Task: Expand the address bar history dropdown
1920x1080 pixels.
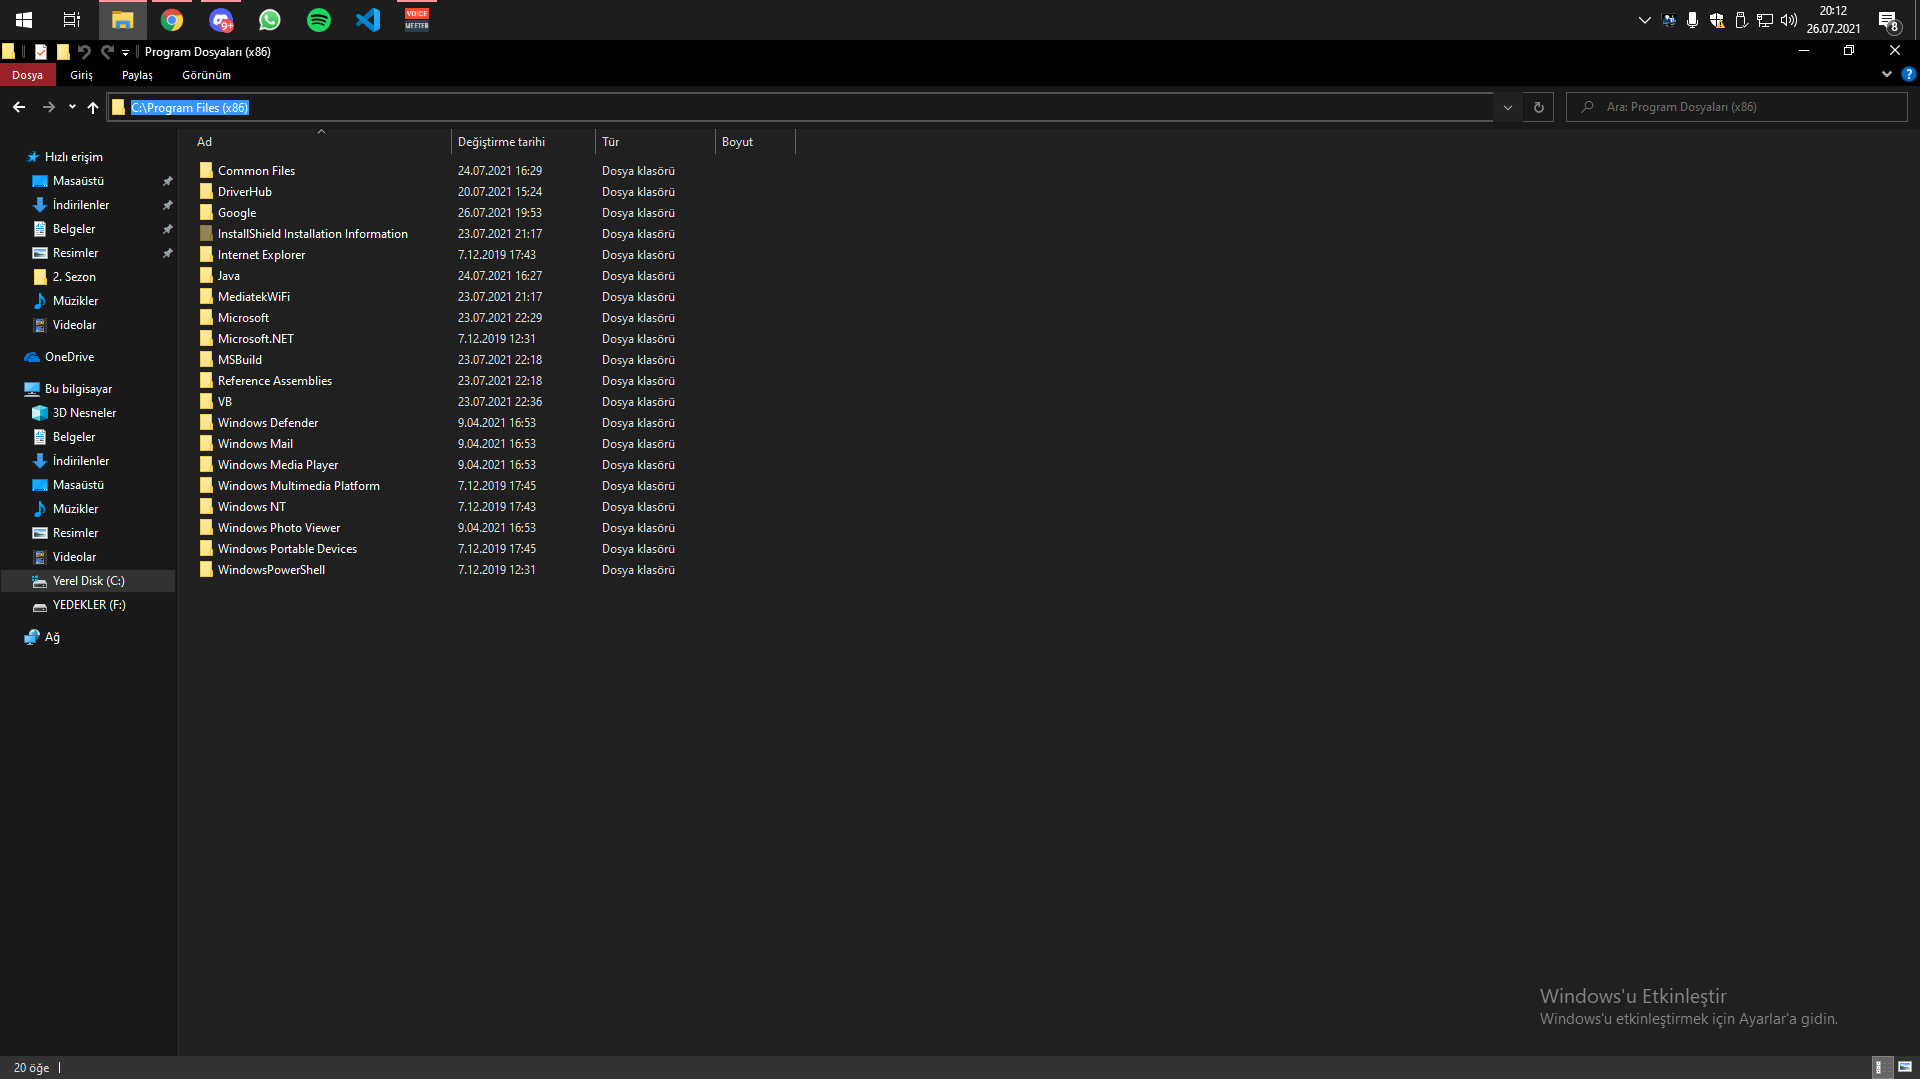Action: tap(1507, 107)
